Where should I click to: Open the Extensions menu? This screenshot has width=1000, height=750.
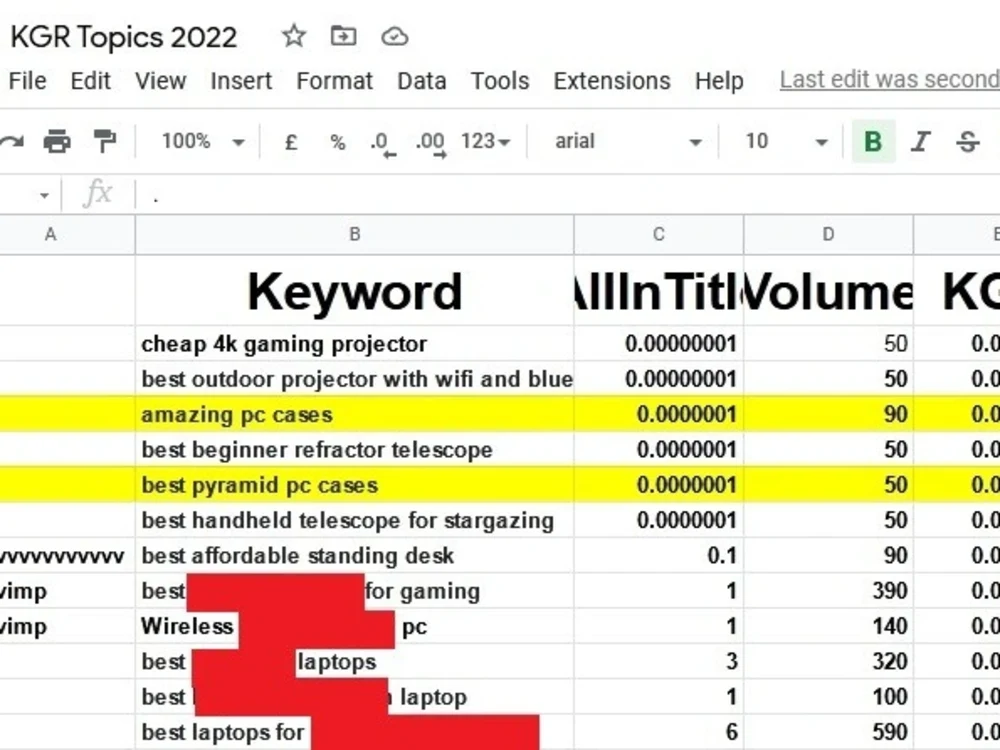click(612, 81)
